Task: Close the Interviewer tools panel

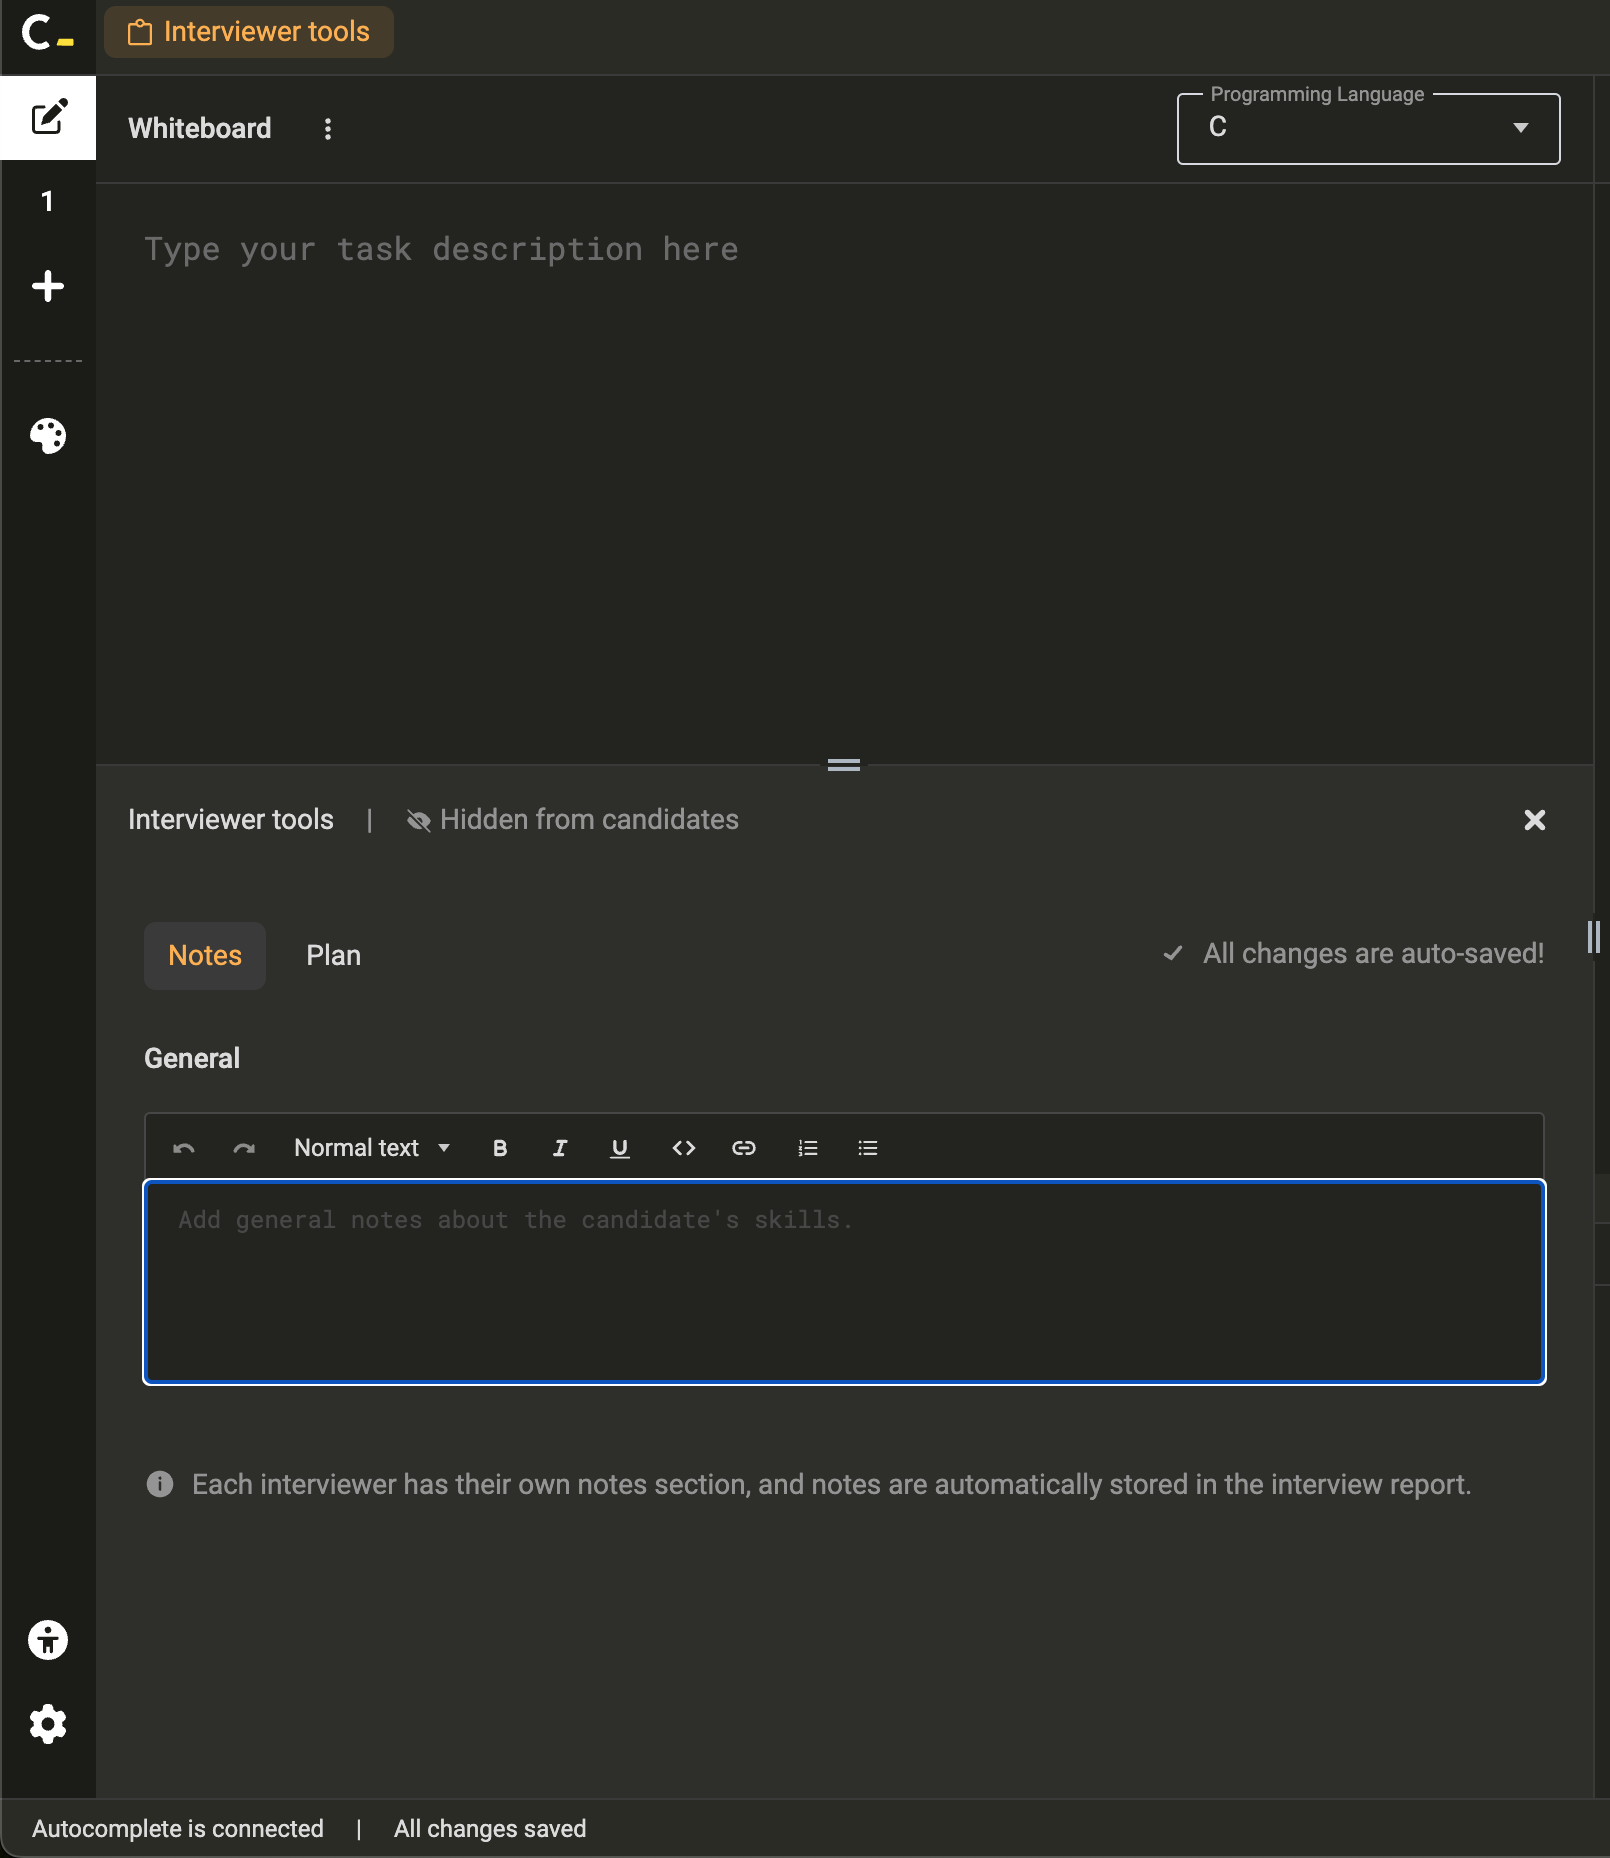Action: click(1534, 820)
